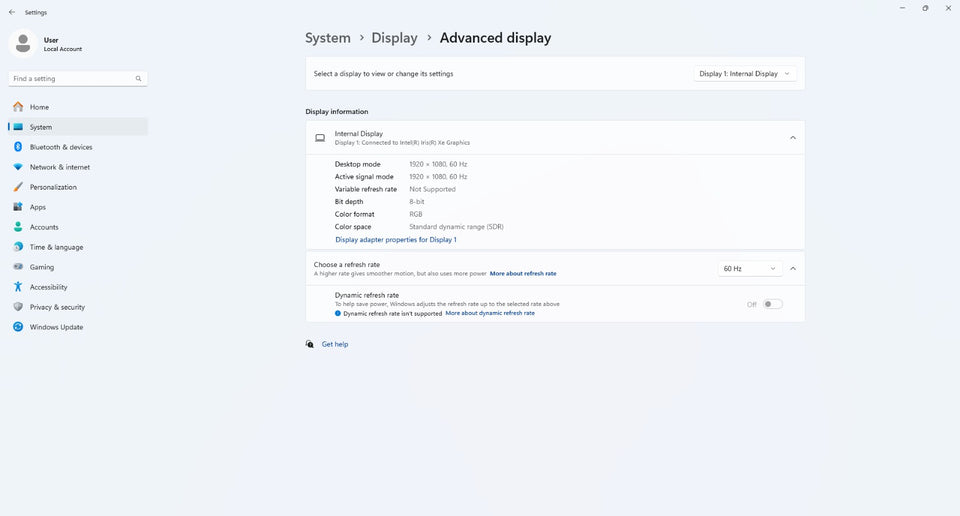Screen dimensions: 960x516
Task: Click the Active signal mode label
Action: coord(364,176)
